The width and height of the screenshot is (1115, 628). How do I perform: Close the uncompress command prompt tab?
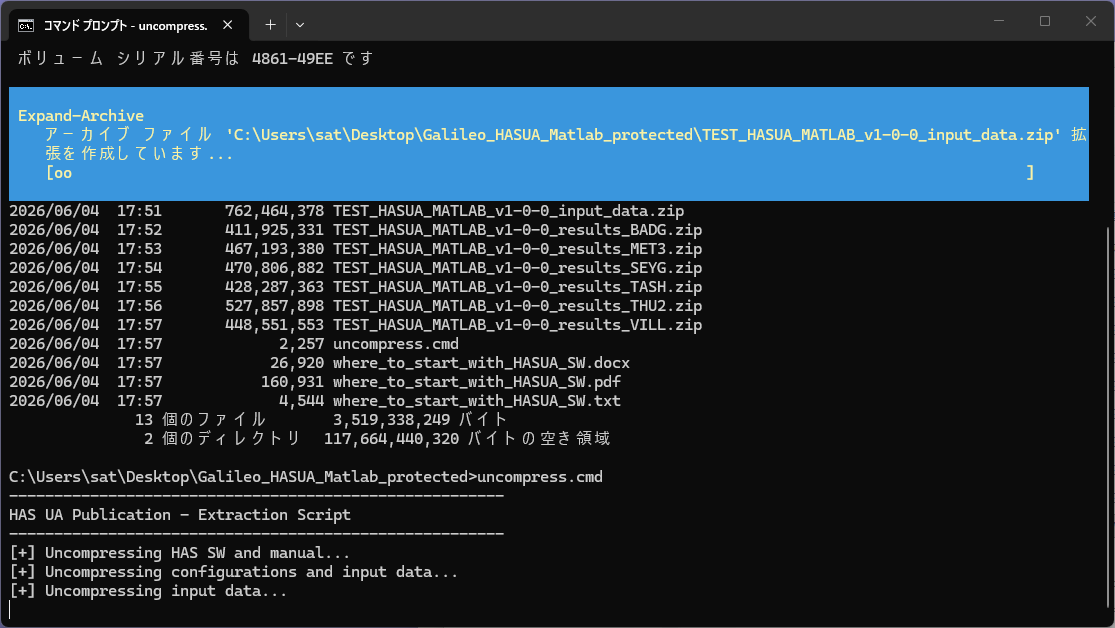[228, 25]
